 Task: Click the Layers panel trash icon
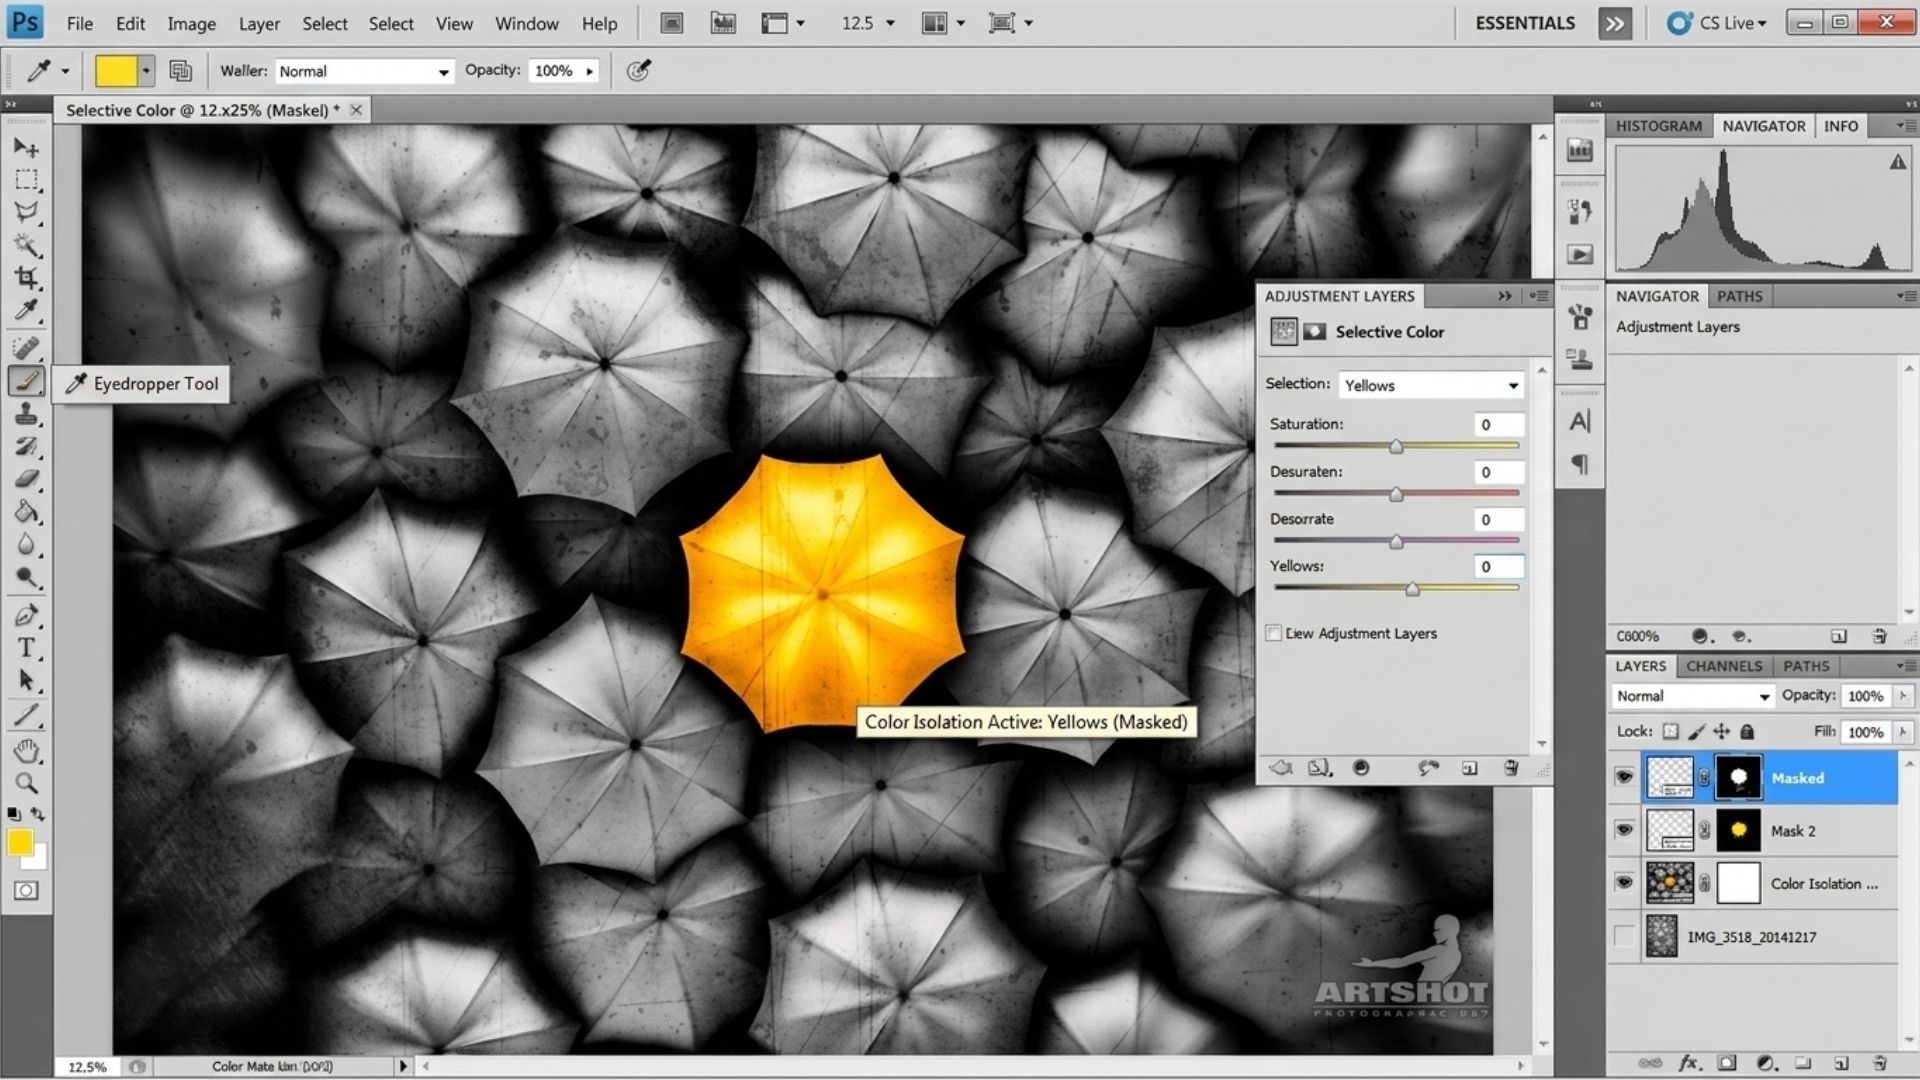coord(1879,1063)
